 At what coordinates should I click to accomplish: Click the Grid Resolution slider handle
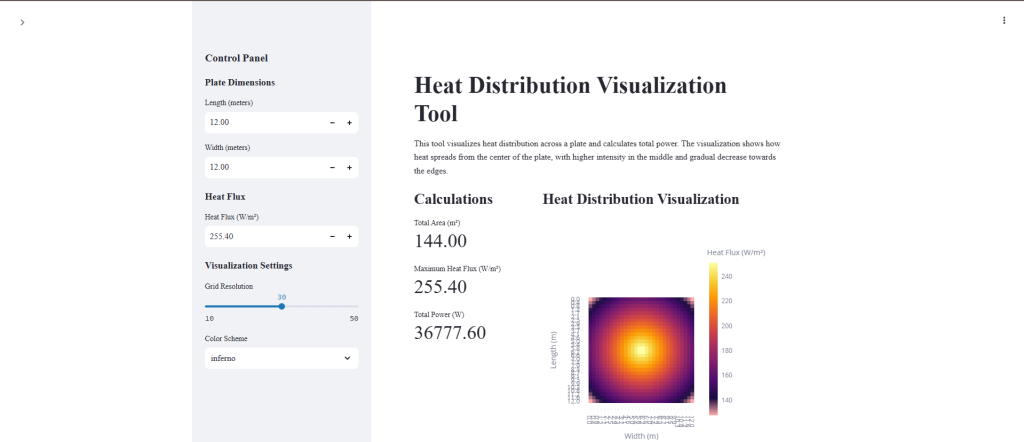coord(282,306)
